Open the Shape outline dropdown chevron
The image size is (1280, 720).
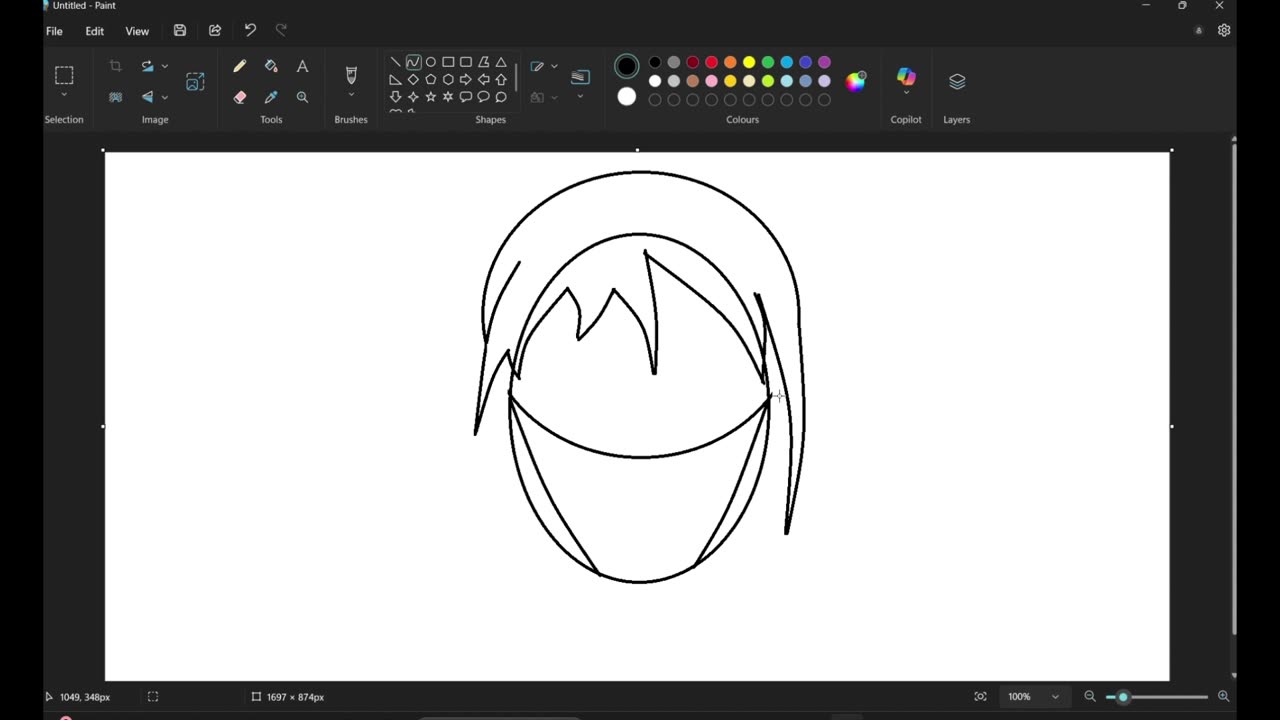(554, 67)
